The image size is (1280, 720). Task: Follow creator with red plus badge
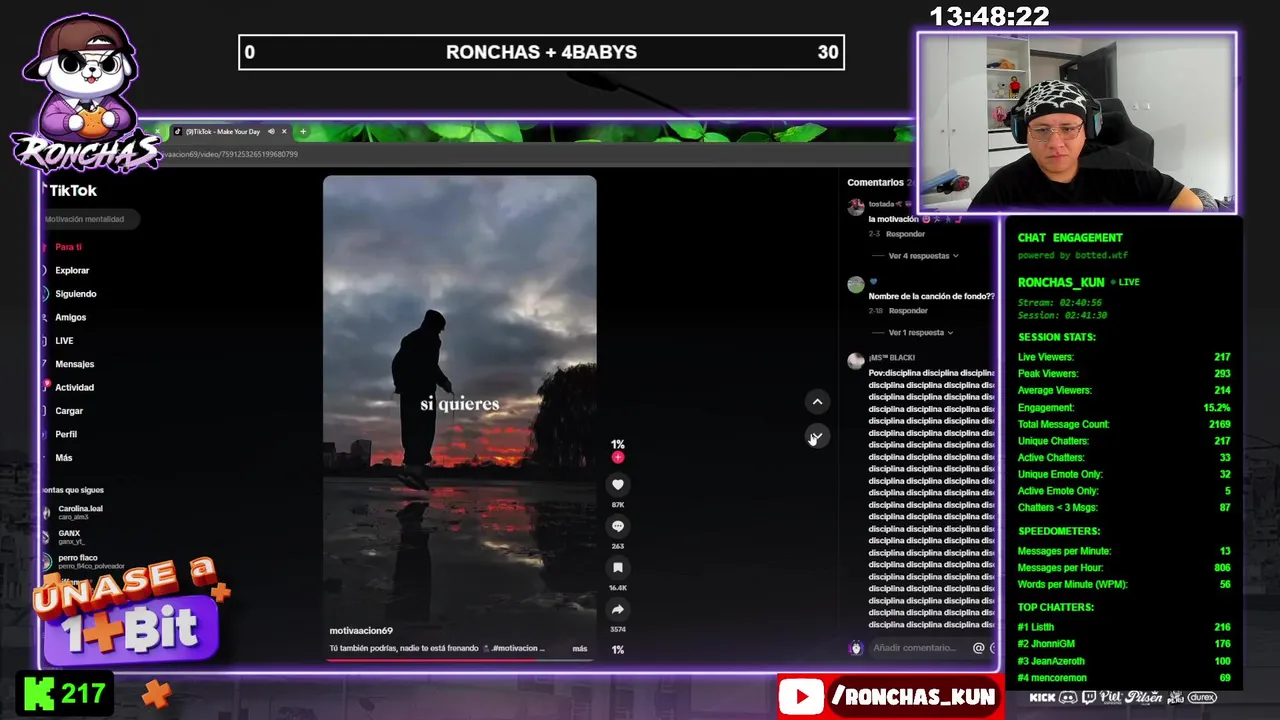[618, 457]
